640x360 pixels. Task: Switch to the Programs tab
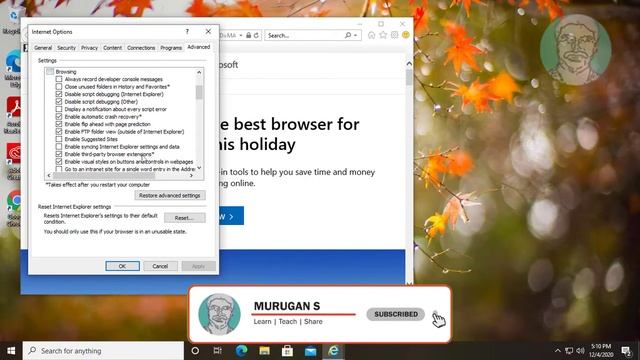point(171,48)
